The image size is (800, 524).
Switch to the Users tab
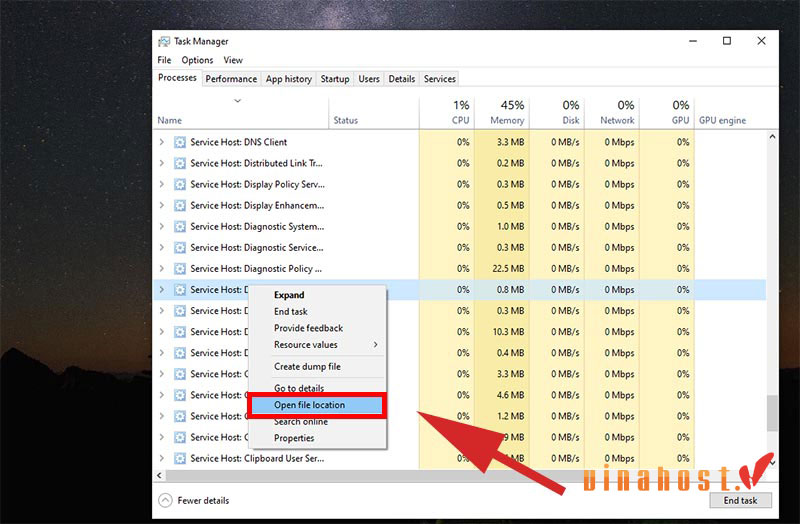(369, 79)
